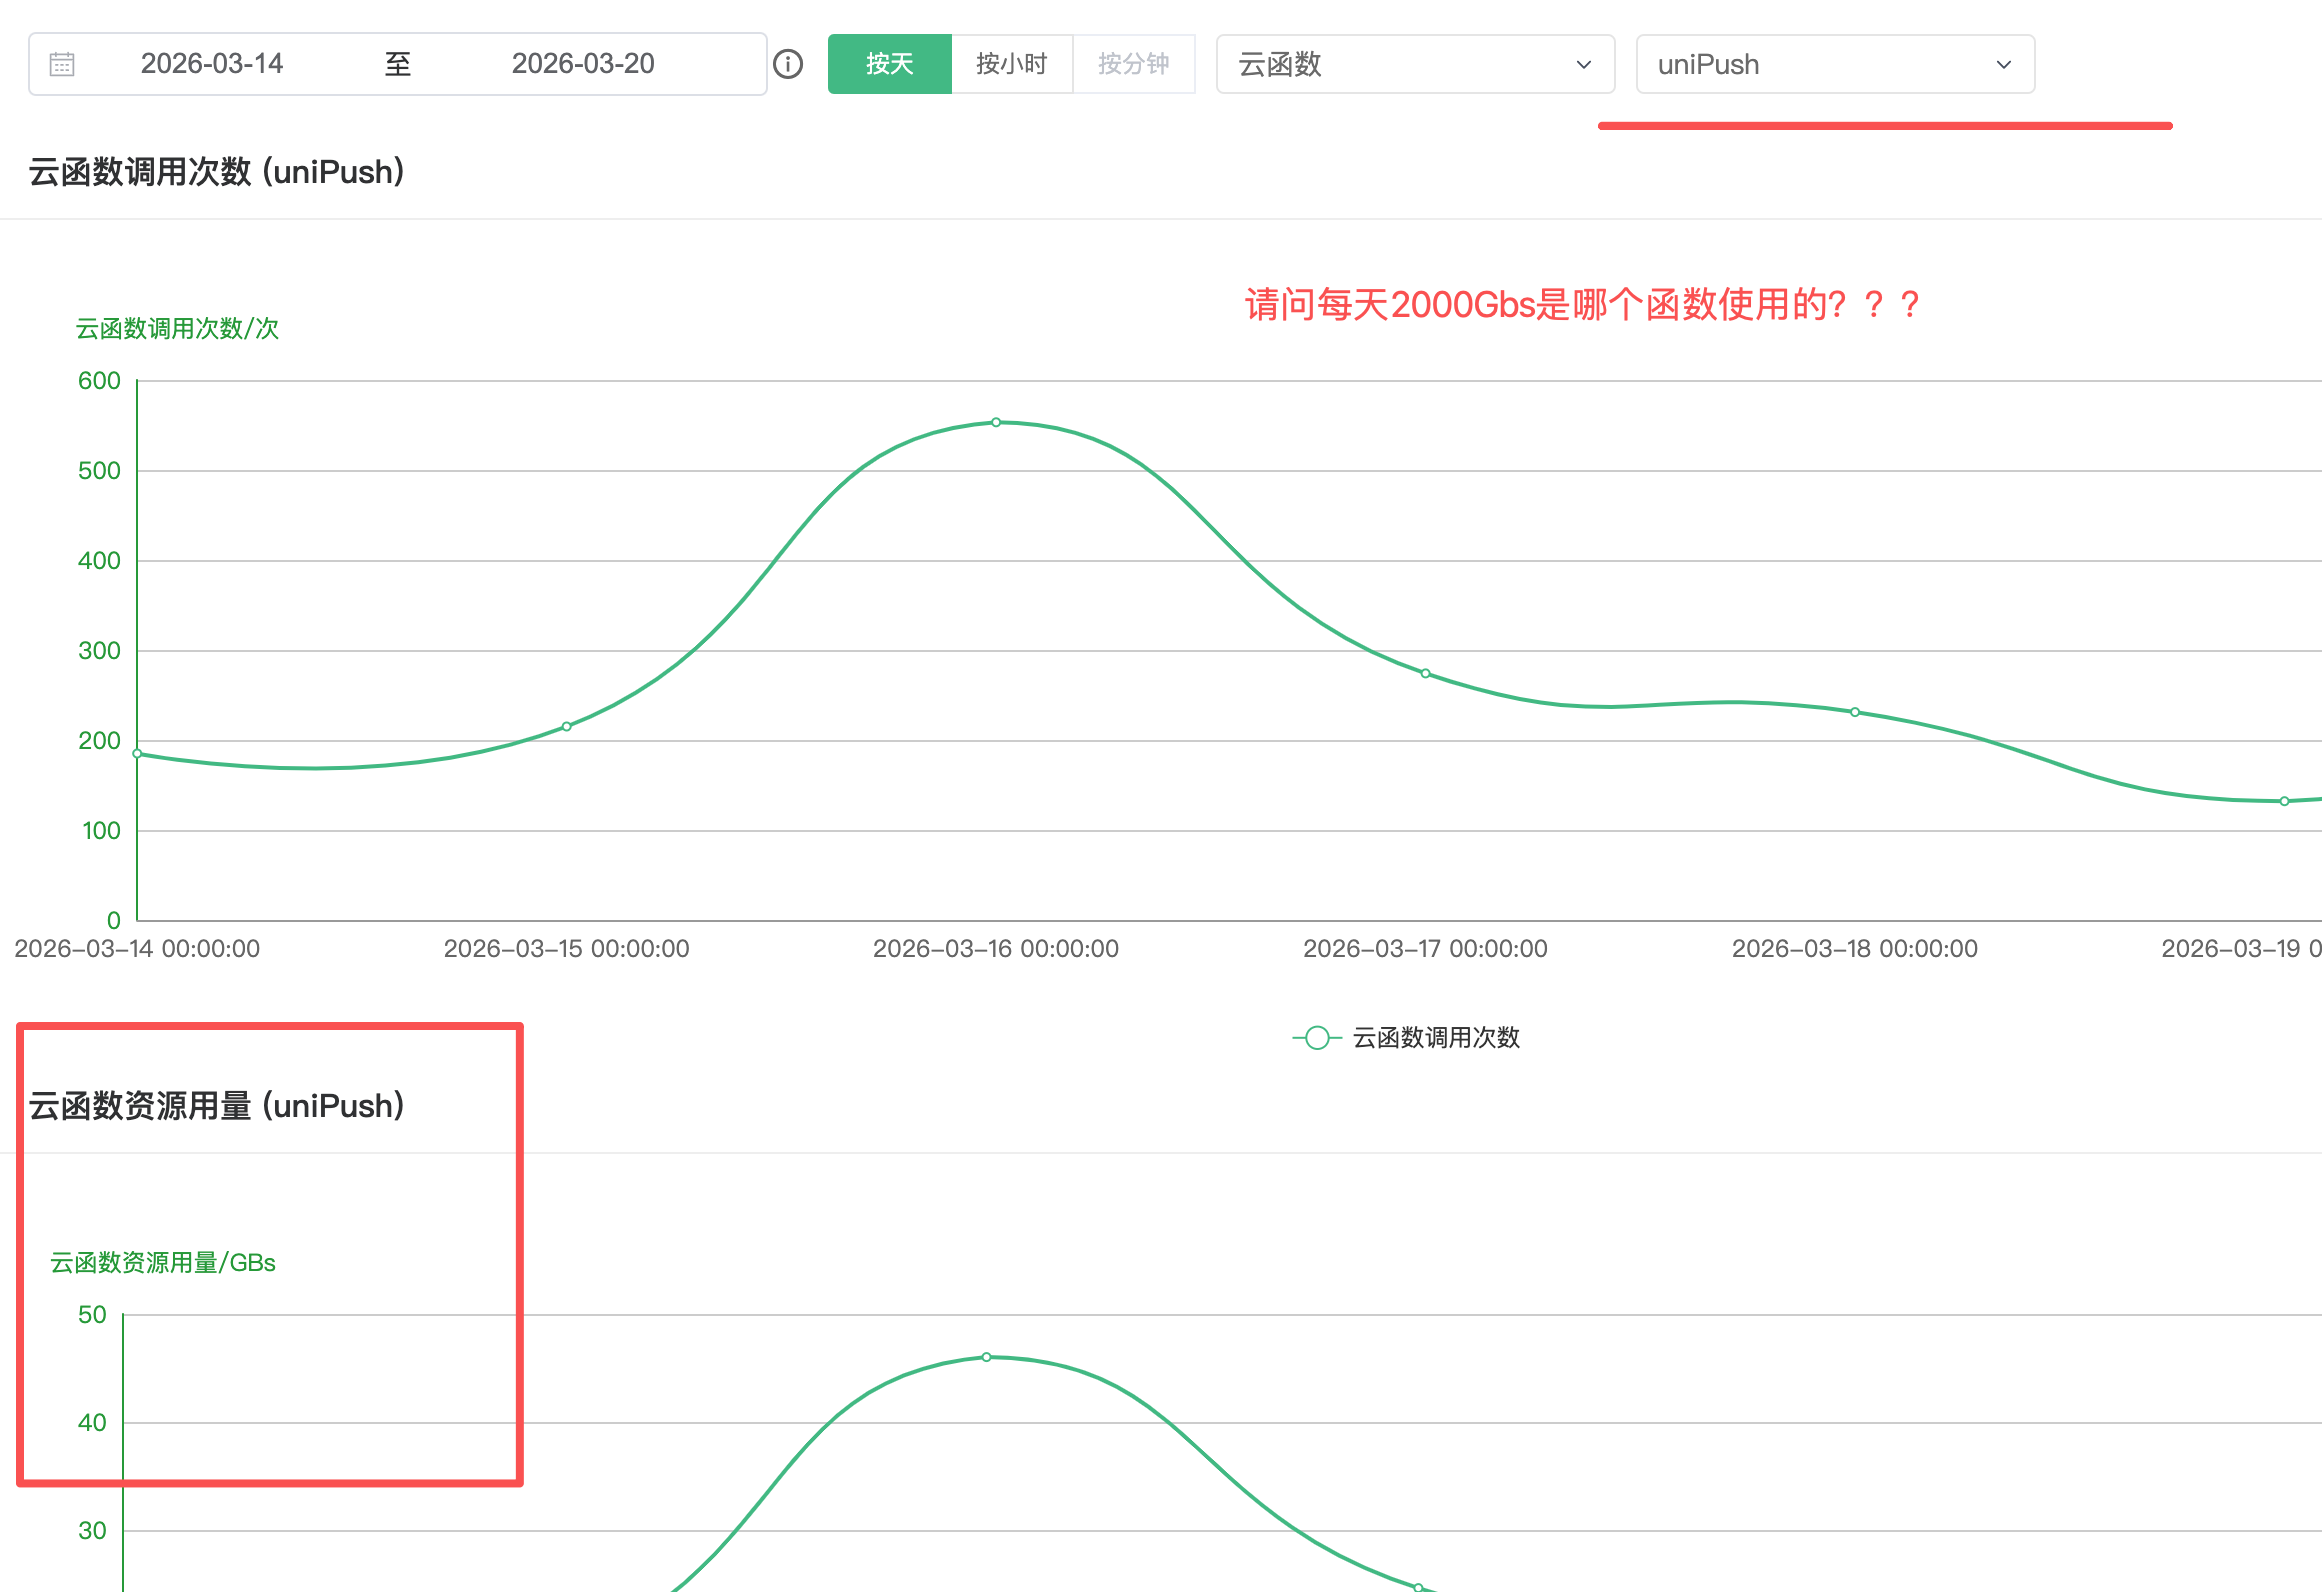Click the 2026-03-17 call count data point
This screenshot has height=1592, width=2322.
click(1425, 673)
